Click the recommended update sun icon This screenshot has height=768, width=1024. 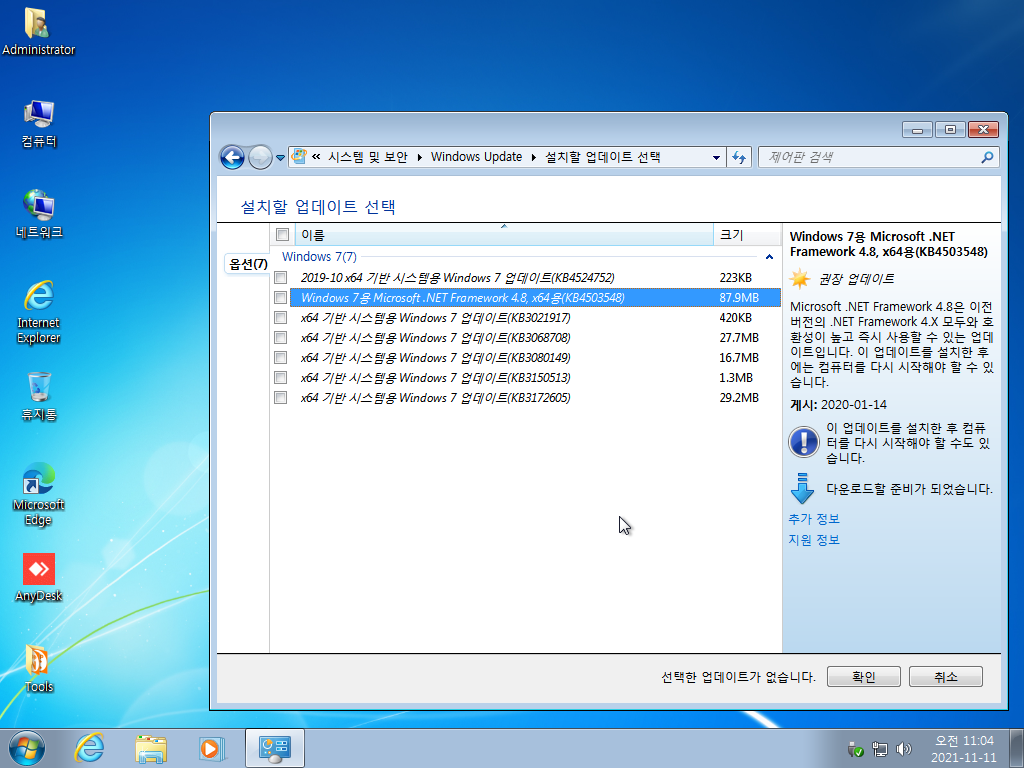[799, 279]
